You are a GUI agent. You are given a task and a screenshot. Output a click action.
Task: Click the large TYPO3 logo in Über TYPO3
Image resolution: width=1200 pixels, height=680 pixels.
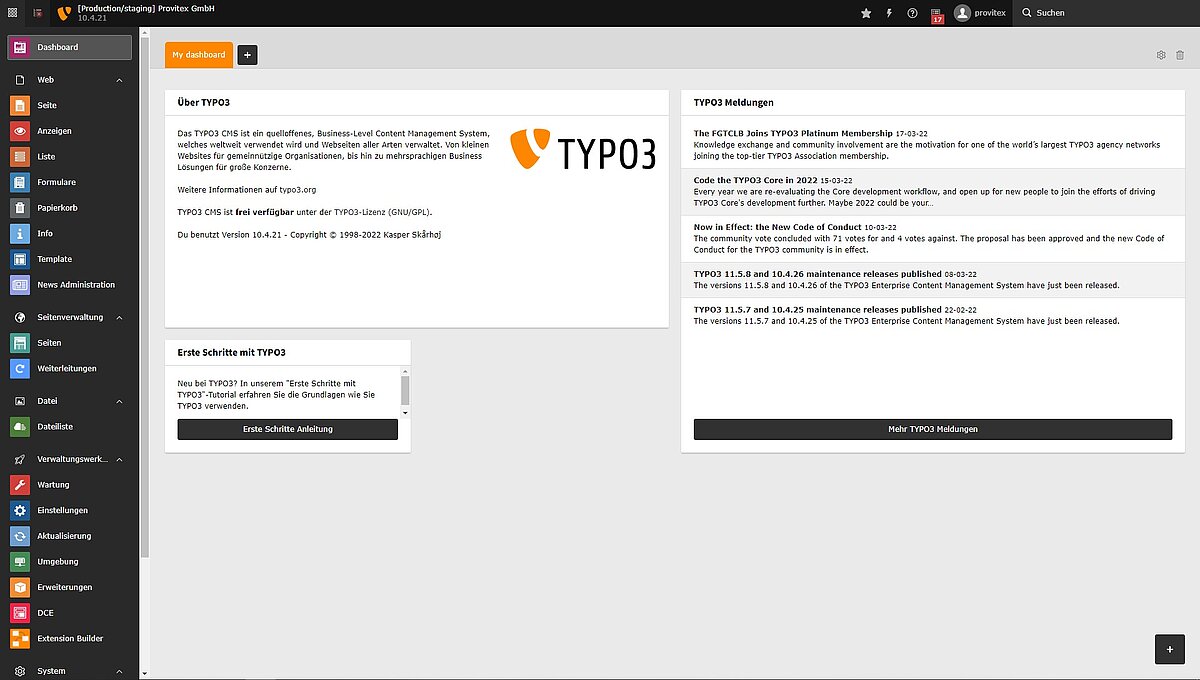click(x=583, y=150)
